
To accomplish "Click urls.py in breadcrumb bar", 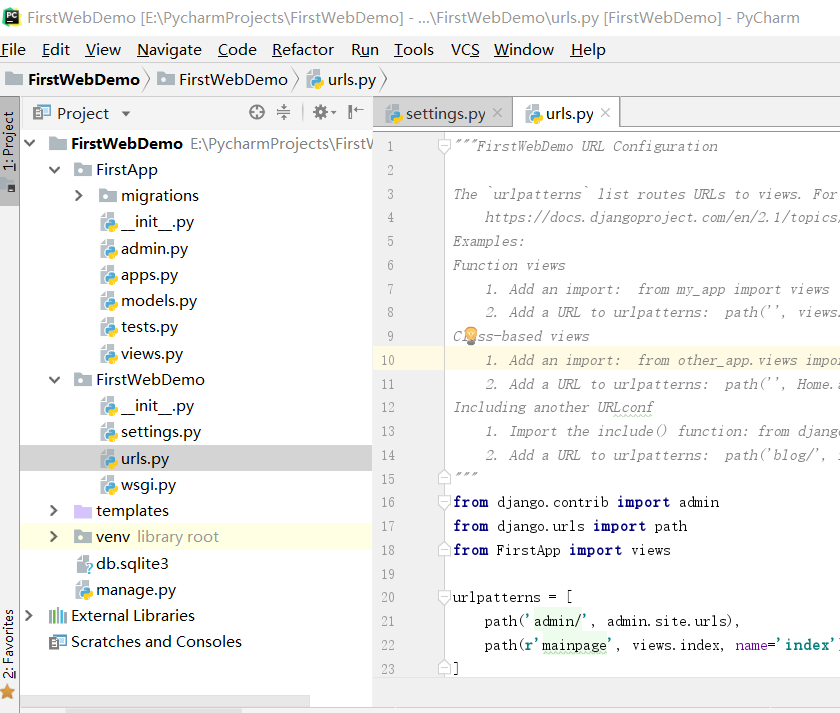I will pos(342,80).
